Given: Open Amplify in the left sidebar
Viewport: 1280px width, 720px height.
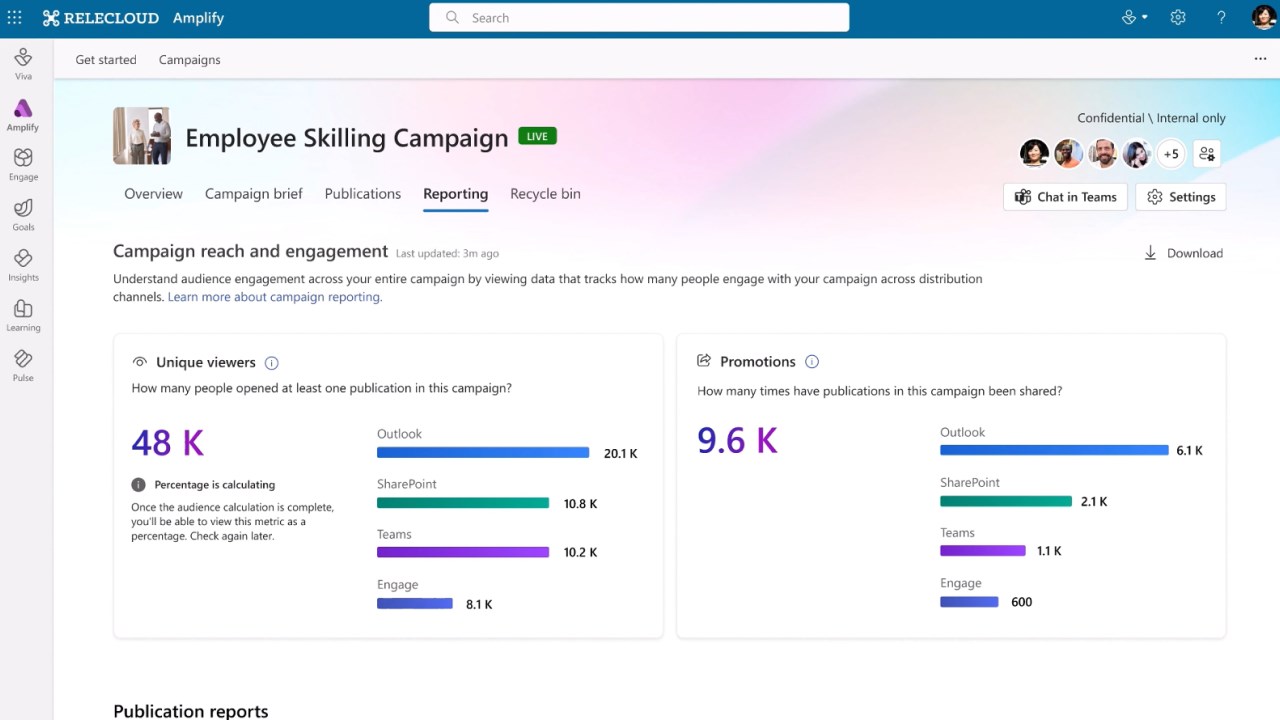Looking at the screenshot, I should coord(23,115).
